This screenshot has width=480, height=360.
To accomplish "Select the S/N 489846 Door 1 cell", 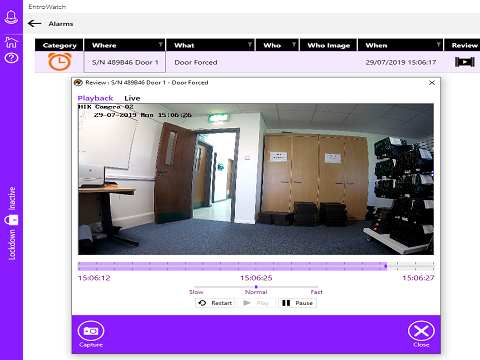I will coord(125,62).
